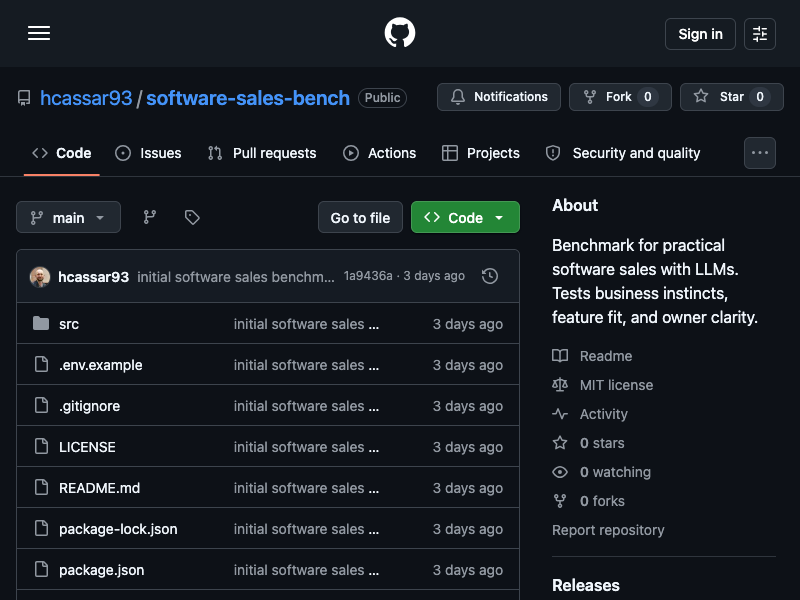This screenshot has width=800, height=600.
Task: Open commit message in README.md row
Action: [x=306, y=488]
